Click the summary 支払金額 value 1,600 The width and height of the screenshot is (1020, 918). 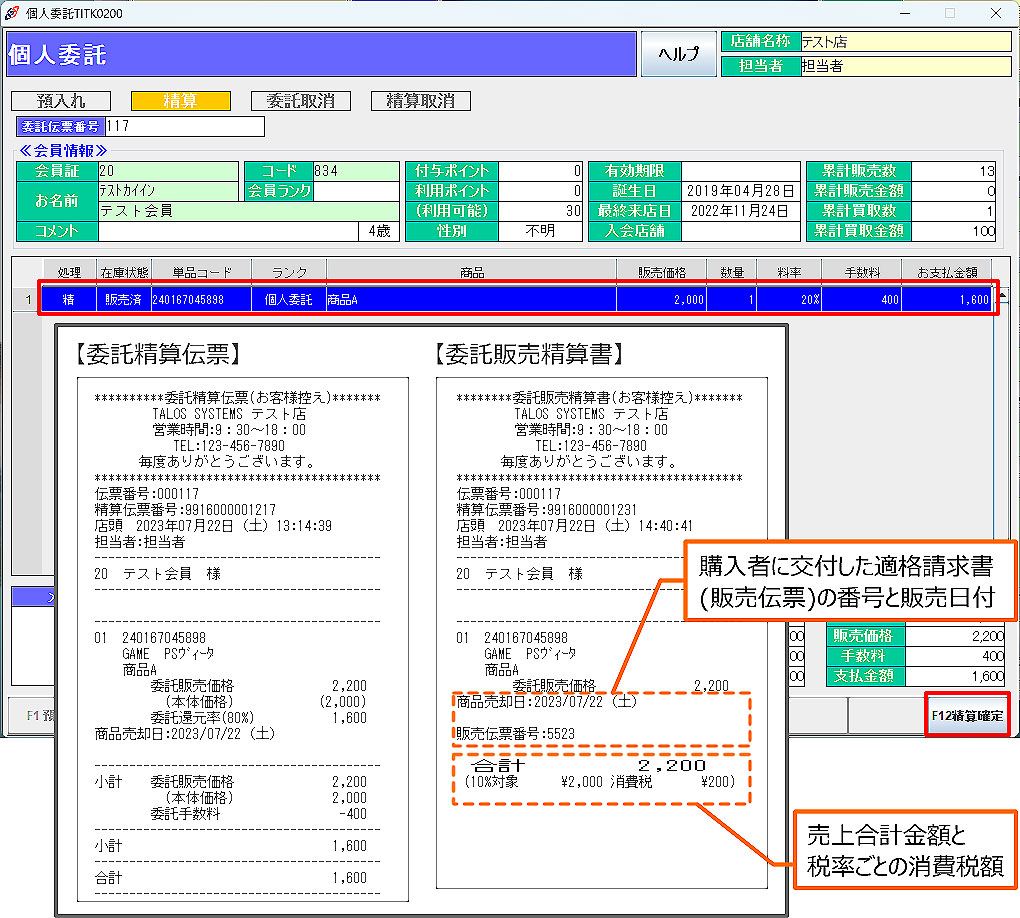click(x=955, y=676)
